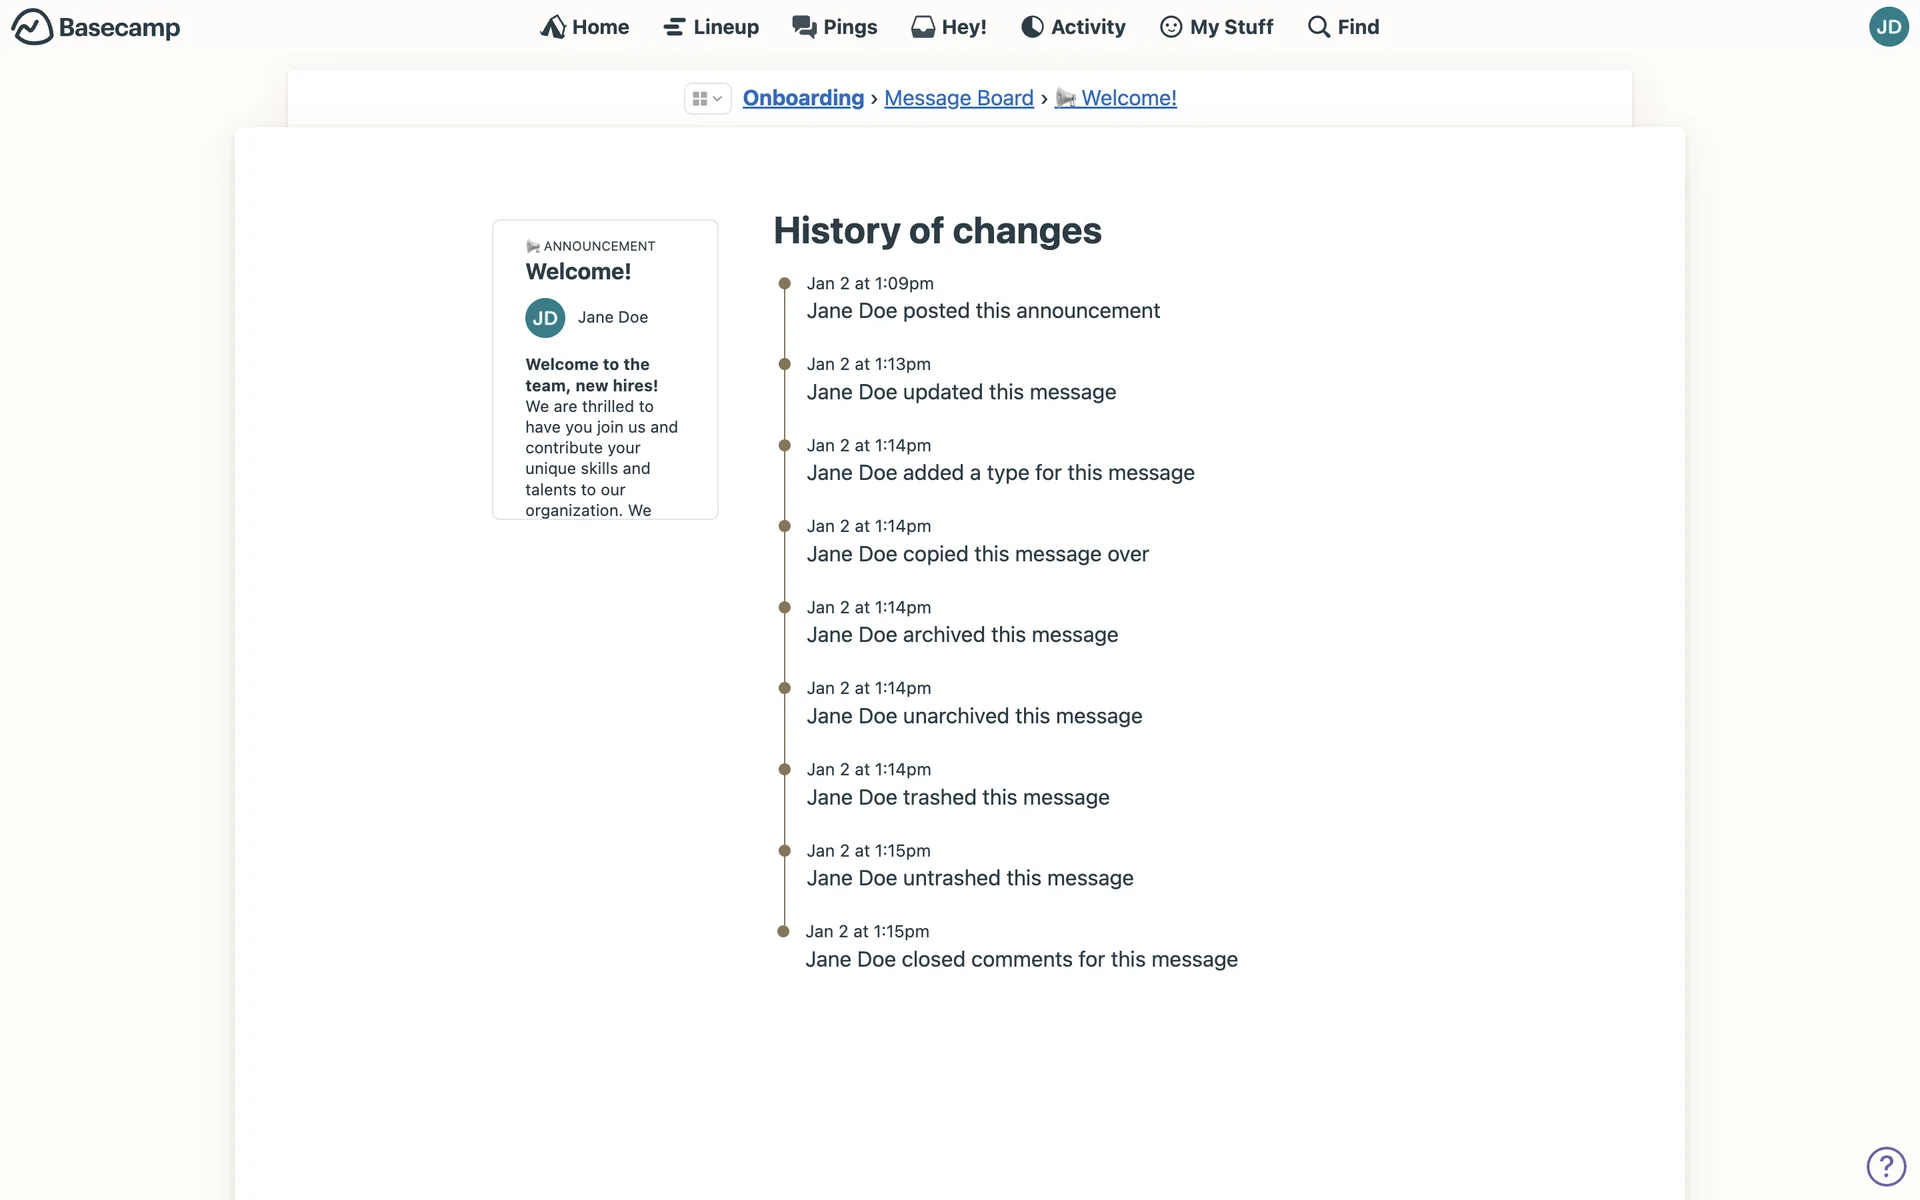Open the JD account avatar menu

pyautogui.click(x=1887, y=27)
